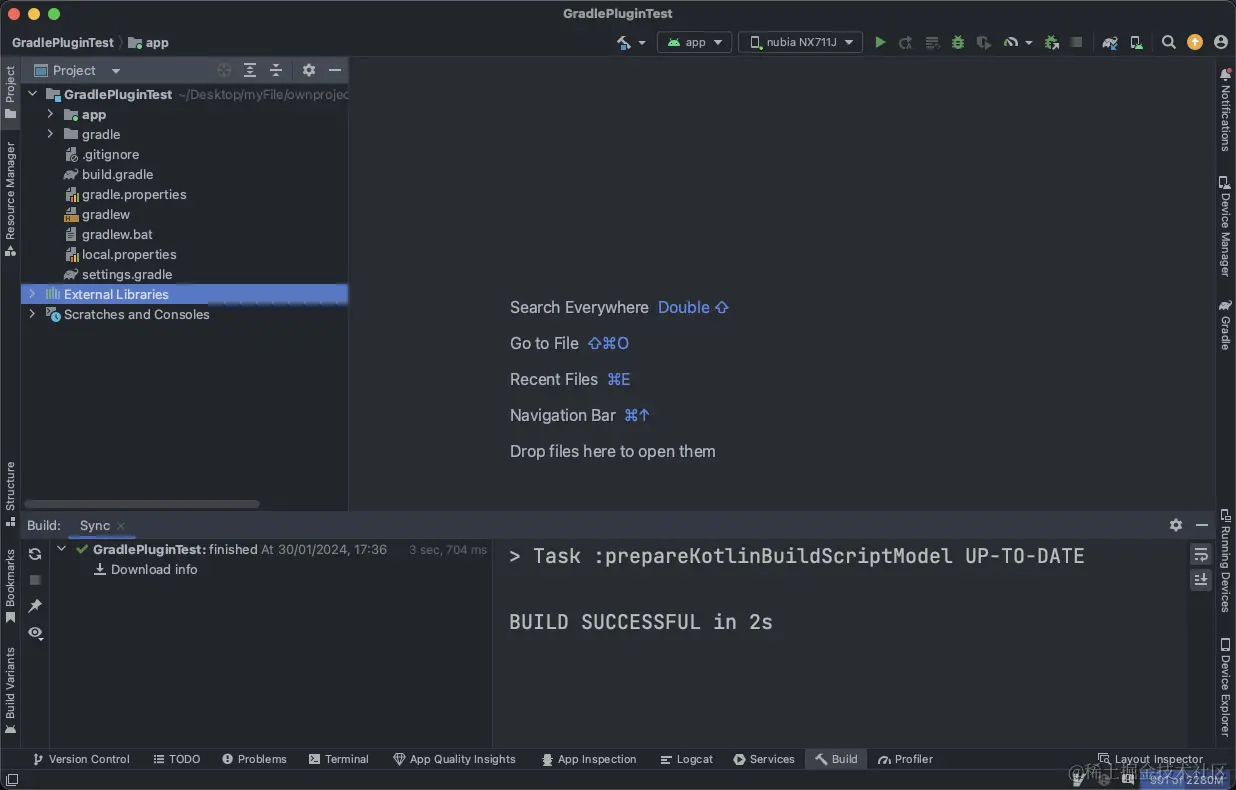Open the Problems tool window
This screenshot has height=790, width=1236.
[x=254, y=759]
